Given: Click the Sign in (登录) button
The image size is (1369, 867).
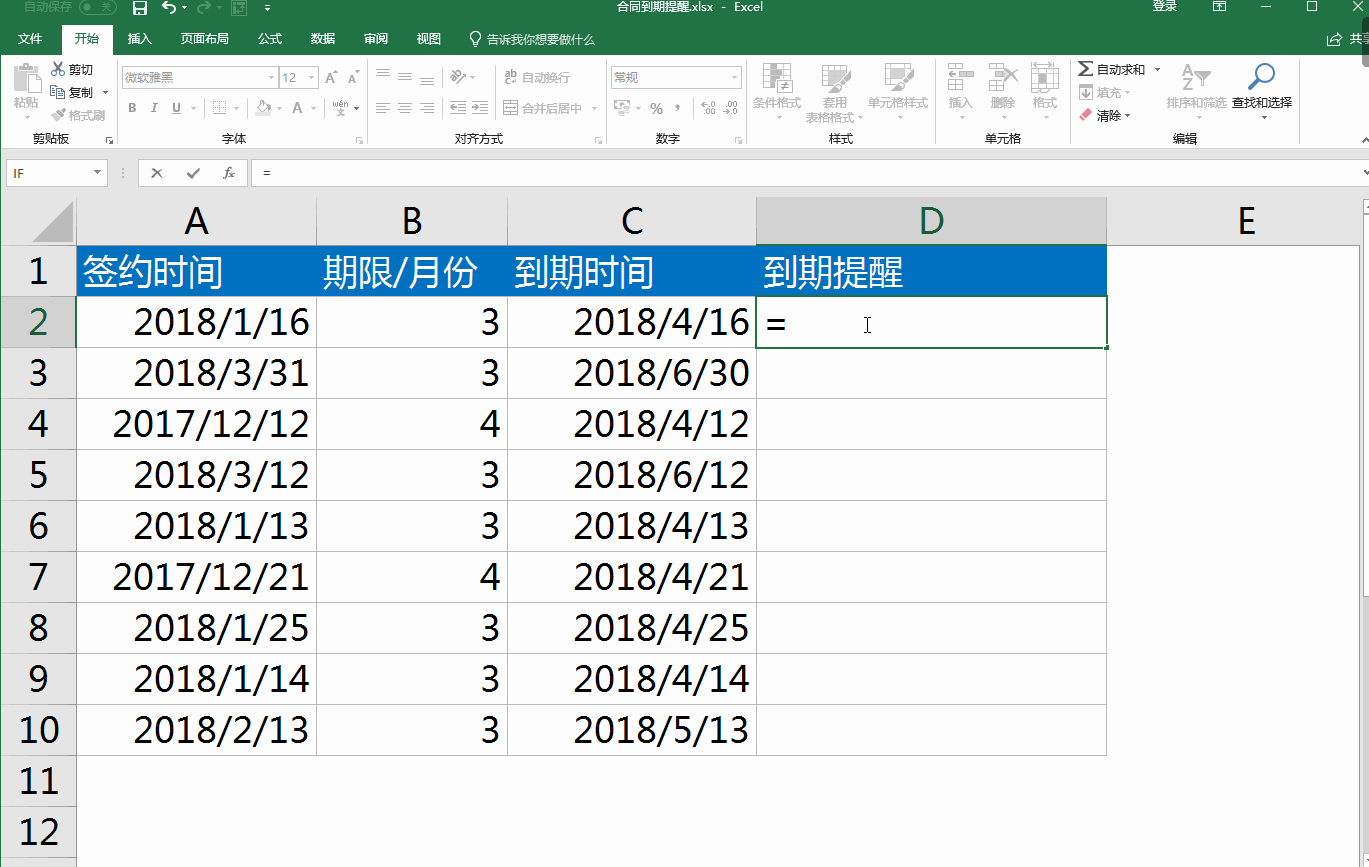Looking at the screenshot, I should pyautogui.click(x=1165, y=7).
